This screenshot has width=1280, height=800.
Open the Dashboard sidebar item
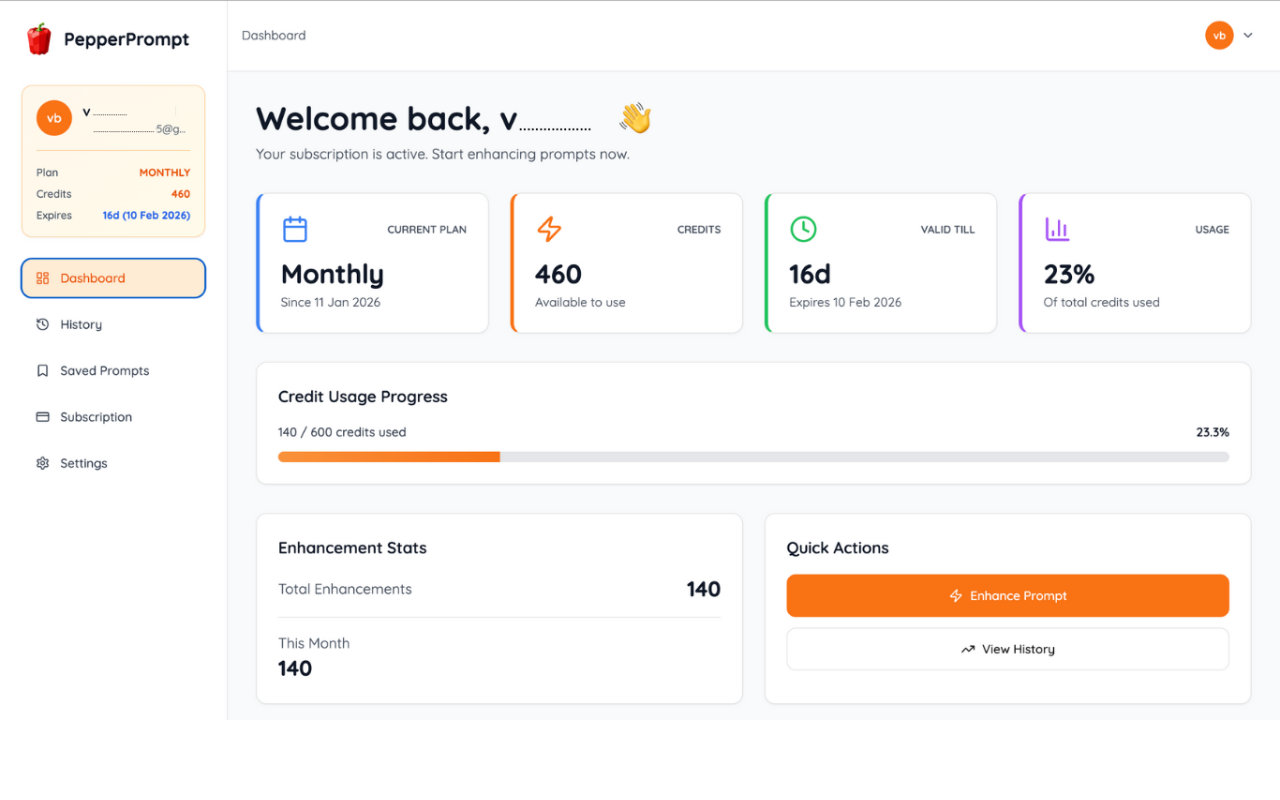(x=113, y=278)
